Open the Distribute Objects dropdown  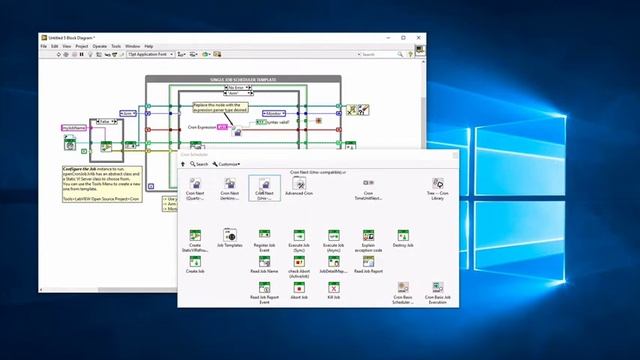(193, 54)
